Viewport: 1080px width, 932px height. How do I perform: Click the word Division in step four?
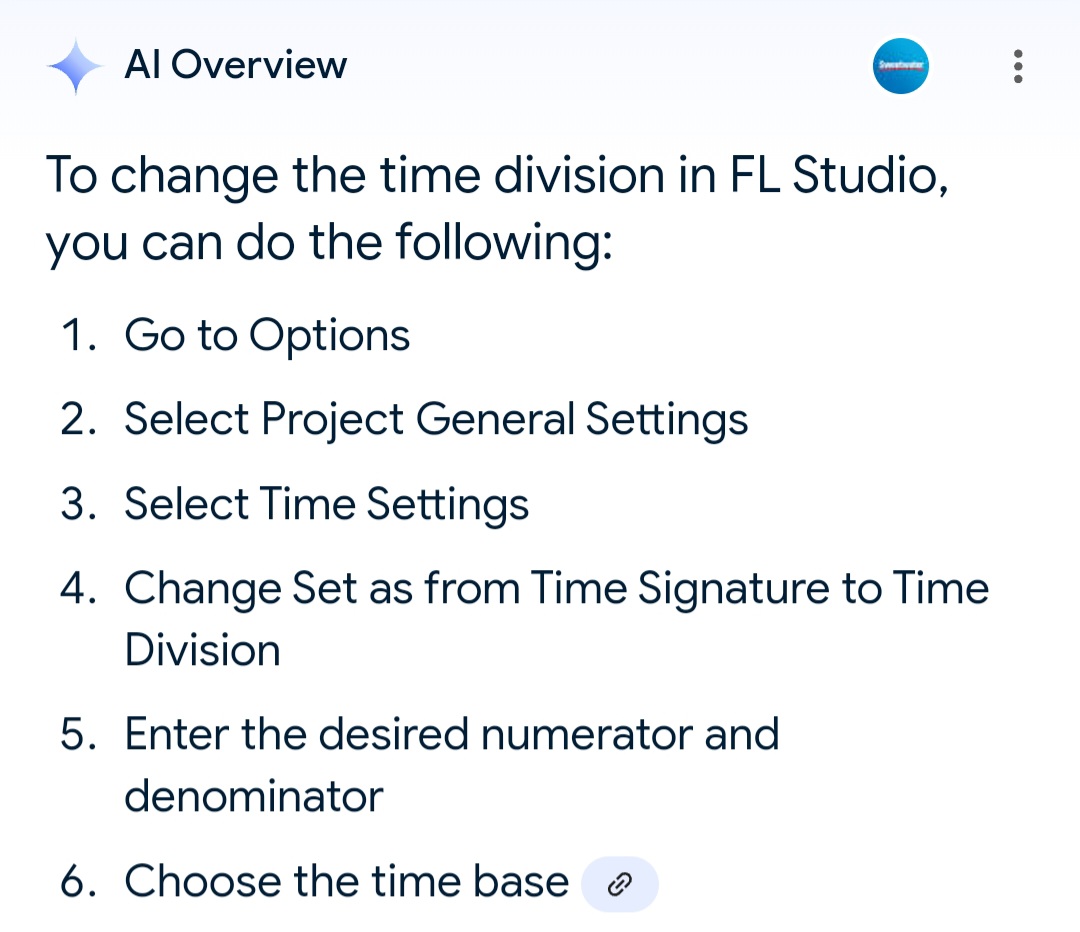click(x=202, y=650)
